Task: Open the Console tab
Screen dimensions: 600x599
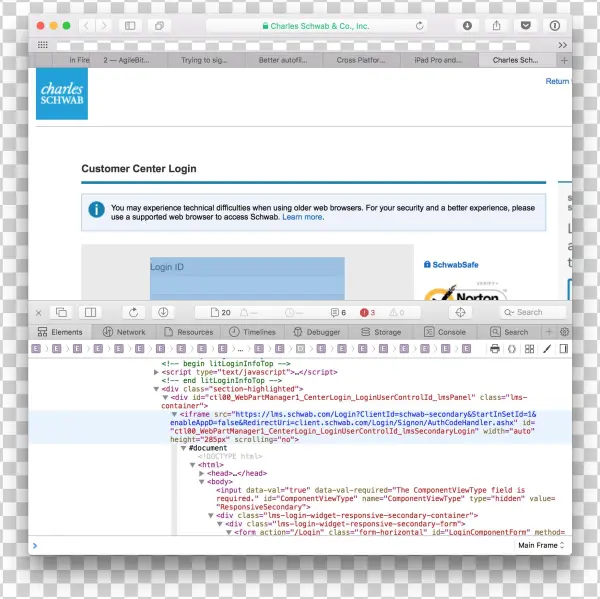Action: tap(445, 332)
